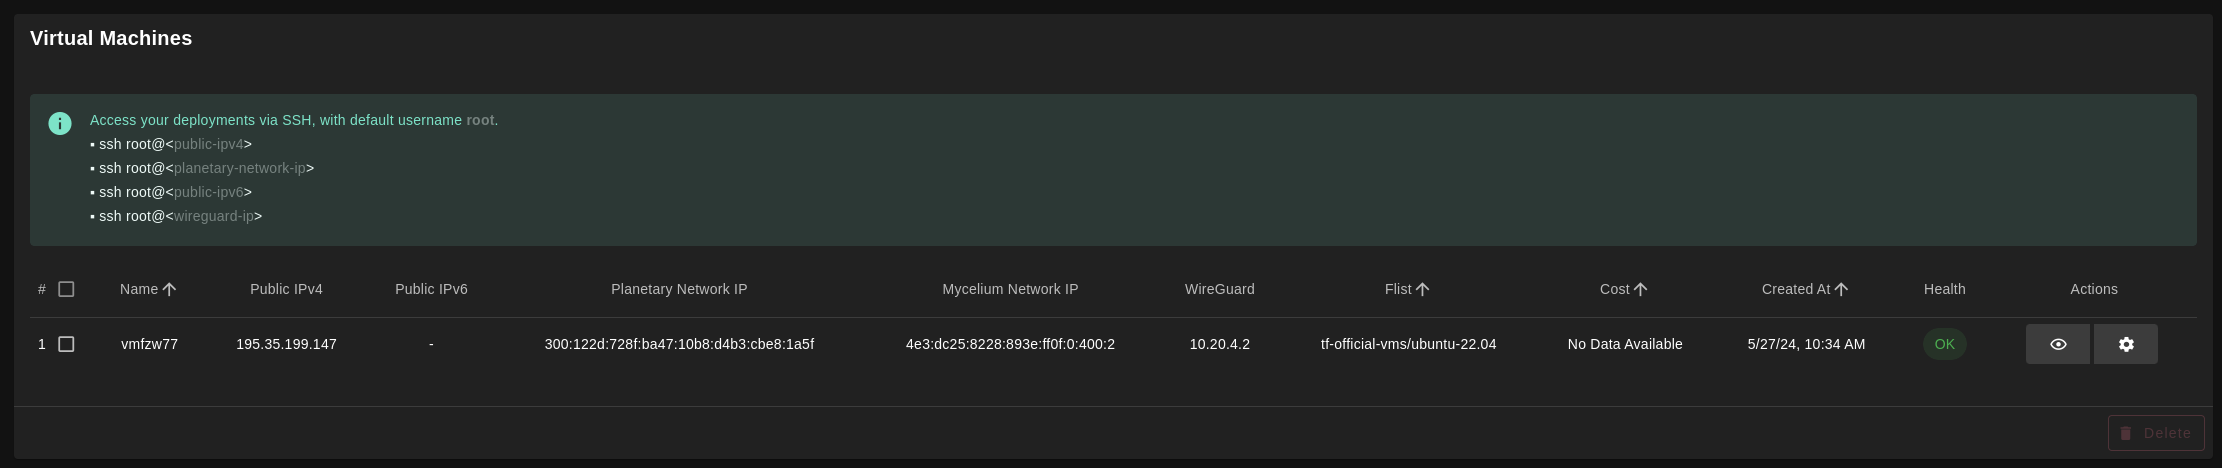This screenshot has height=468, width=2222.
Task: Open the gear settings for vmfzw77
Action: (x=2125, y=344)
